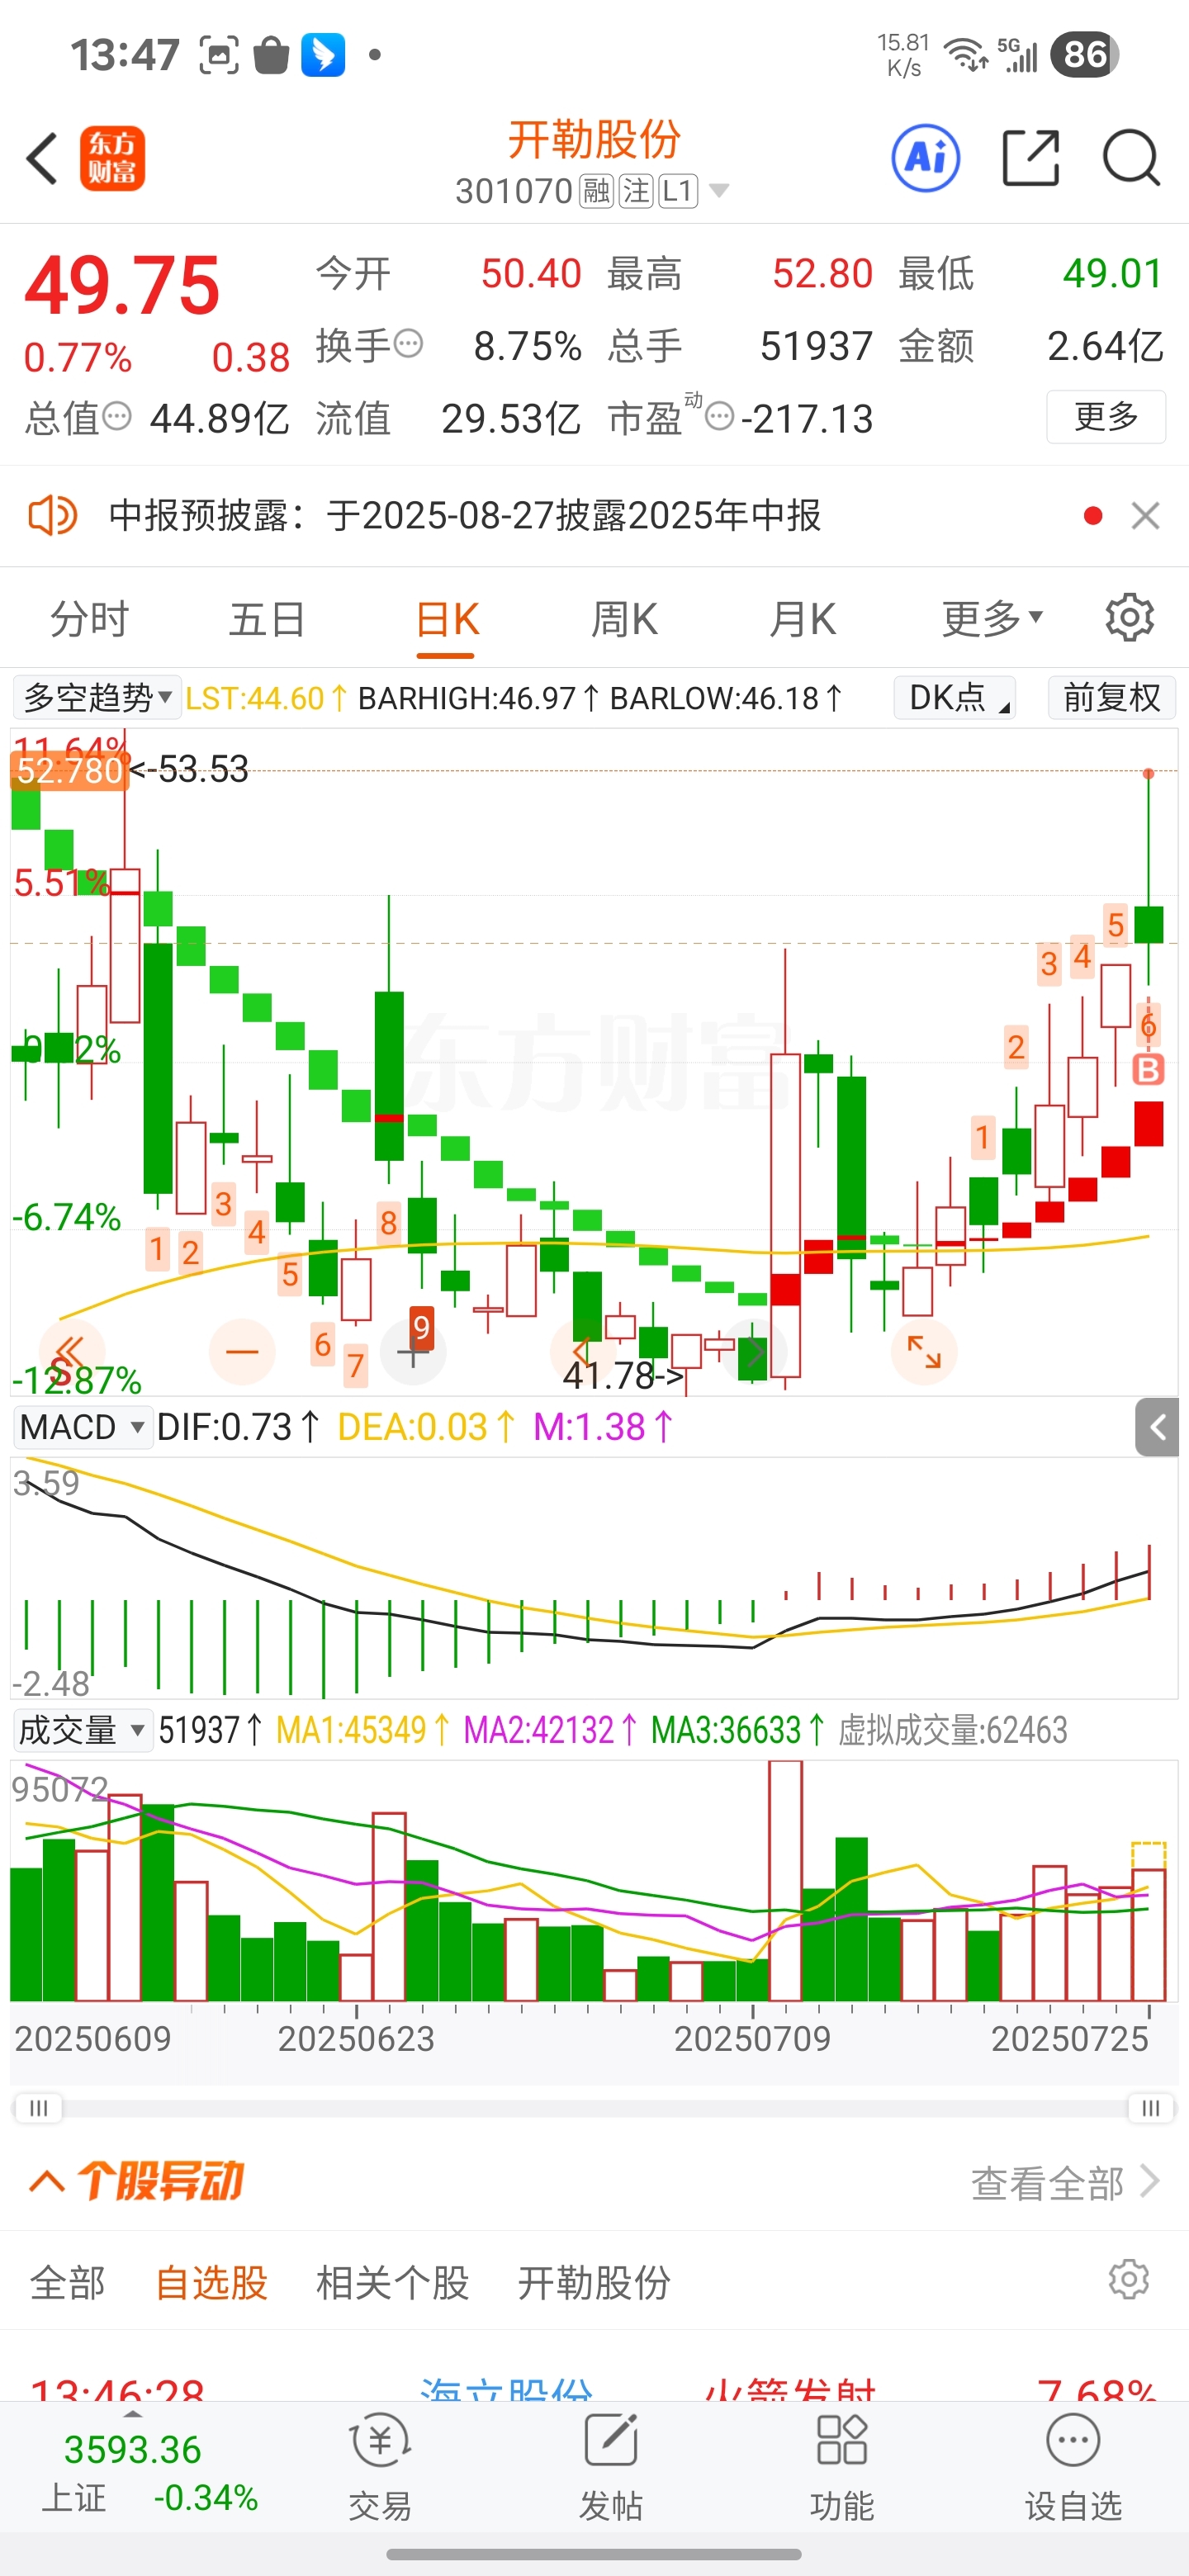Open the search magnifier icon

(x=1131, y=158)
